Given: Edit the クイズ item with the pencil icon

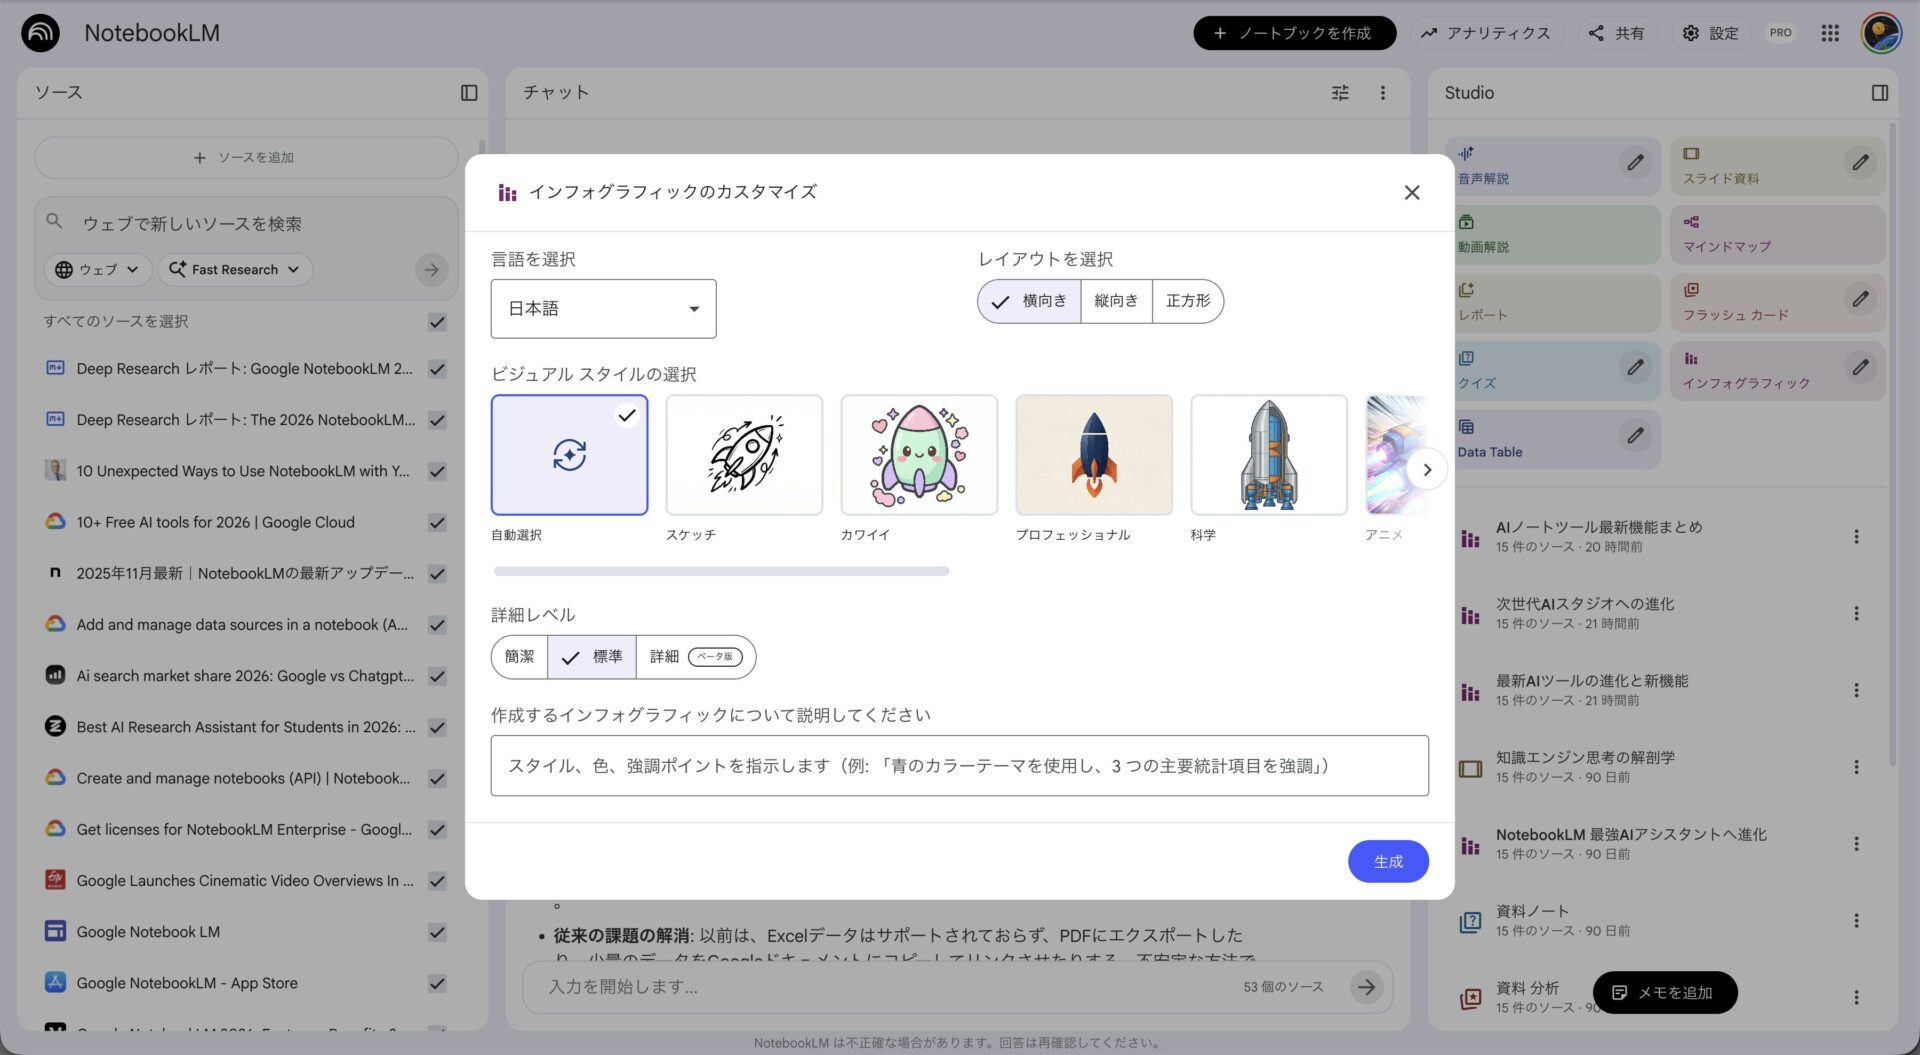Looking at the screenshot, I should [x=1635, y=368].
